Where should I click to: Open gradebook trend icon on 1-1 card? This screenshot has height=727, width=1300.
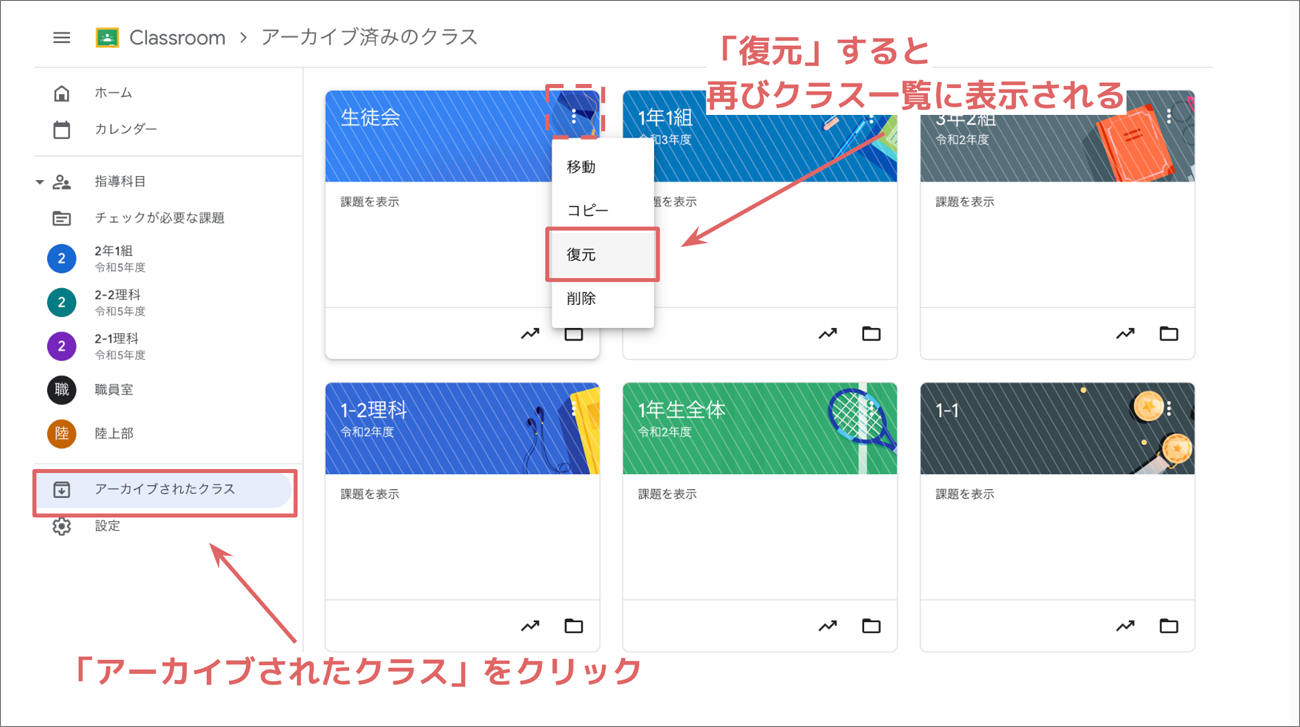[1125, 626]
